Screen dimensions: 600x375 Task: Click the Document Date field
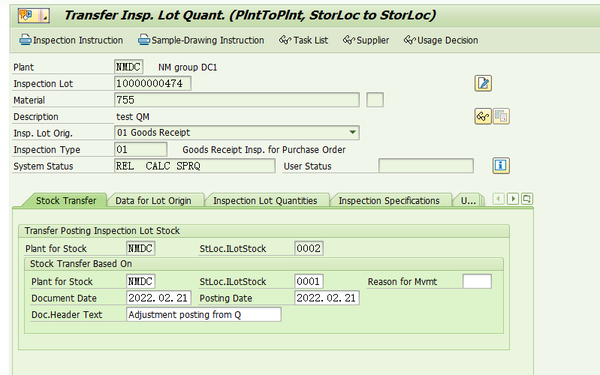[x=158, y=298]
